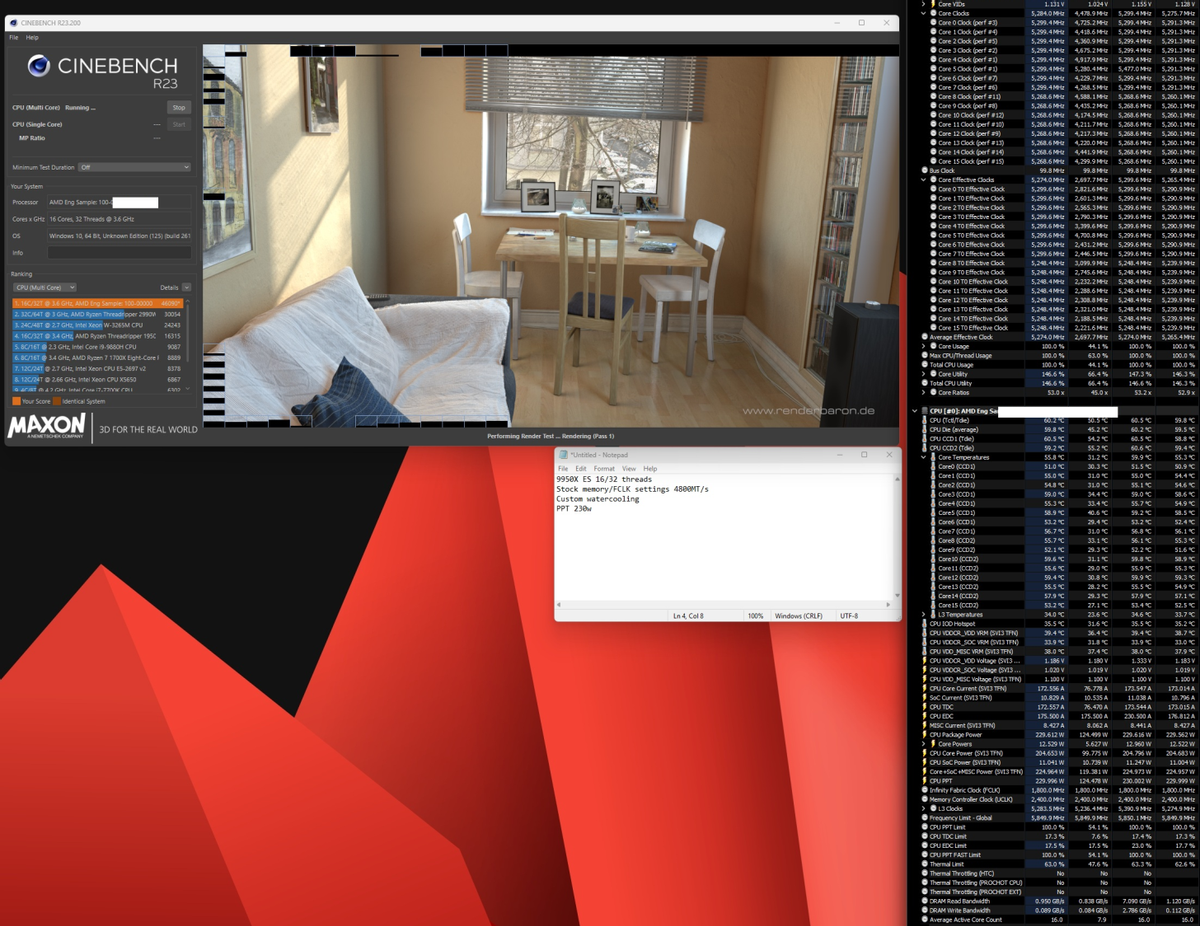Expand the Core Ratios entry
The width and height of the screenshot is (1200, 926).
(921, 391)
